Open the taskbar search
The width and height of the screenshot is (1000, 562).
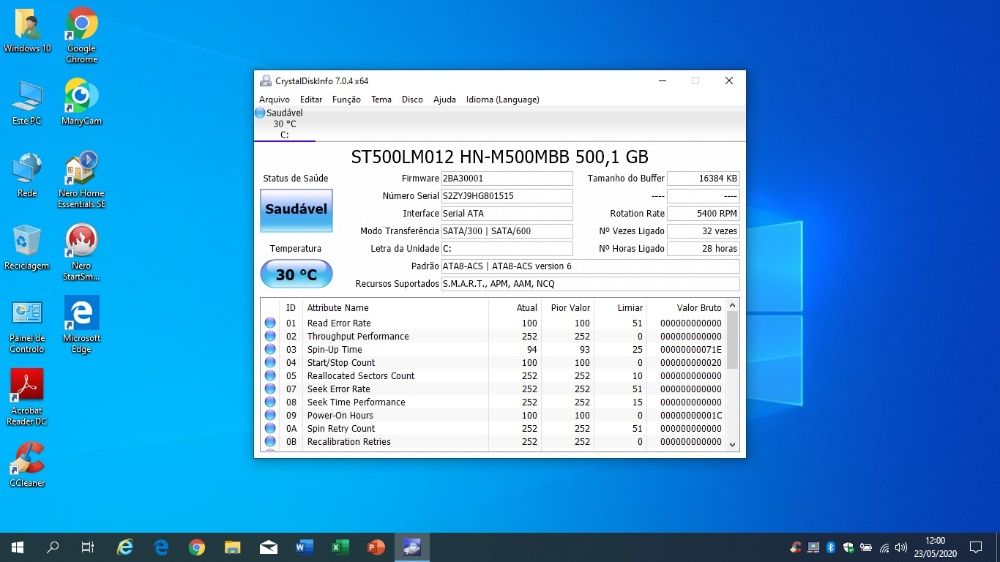53,547
